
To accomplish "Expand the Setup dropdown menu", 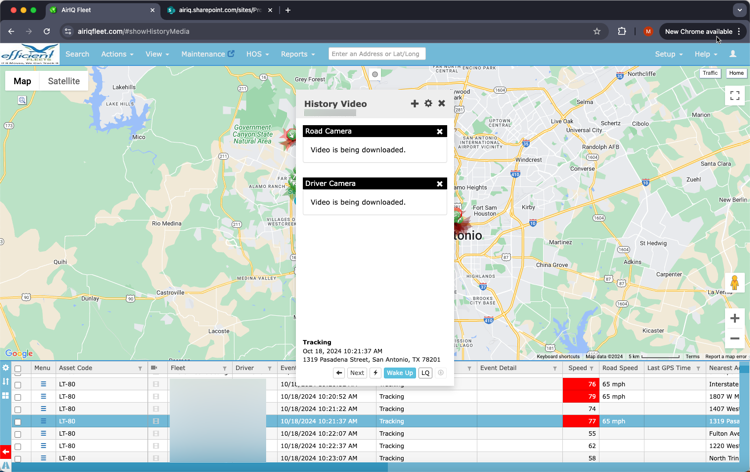I will pos(669,54).
